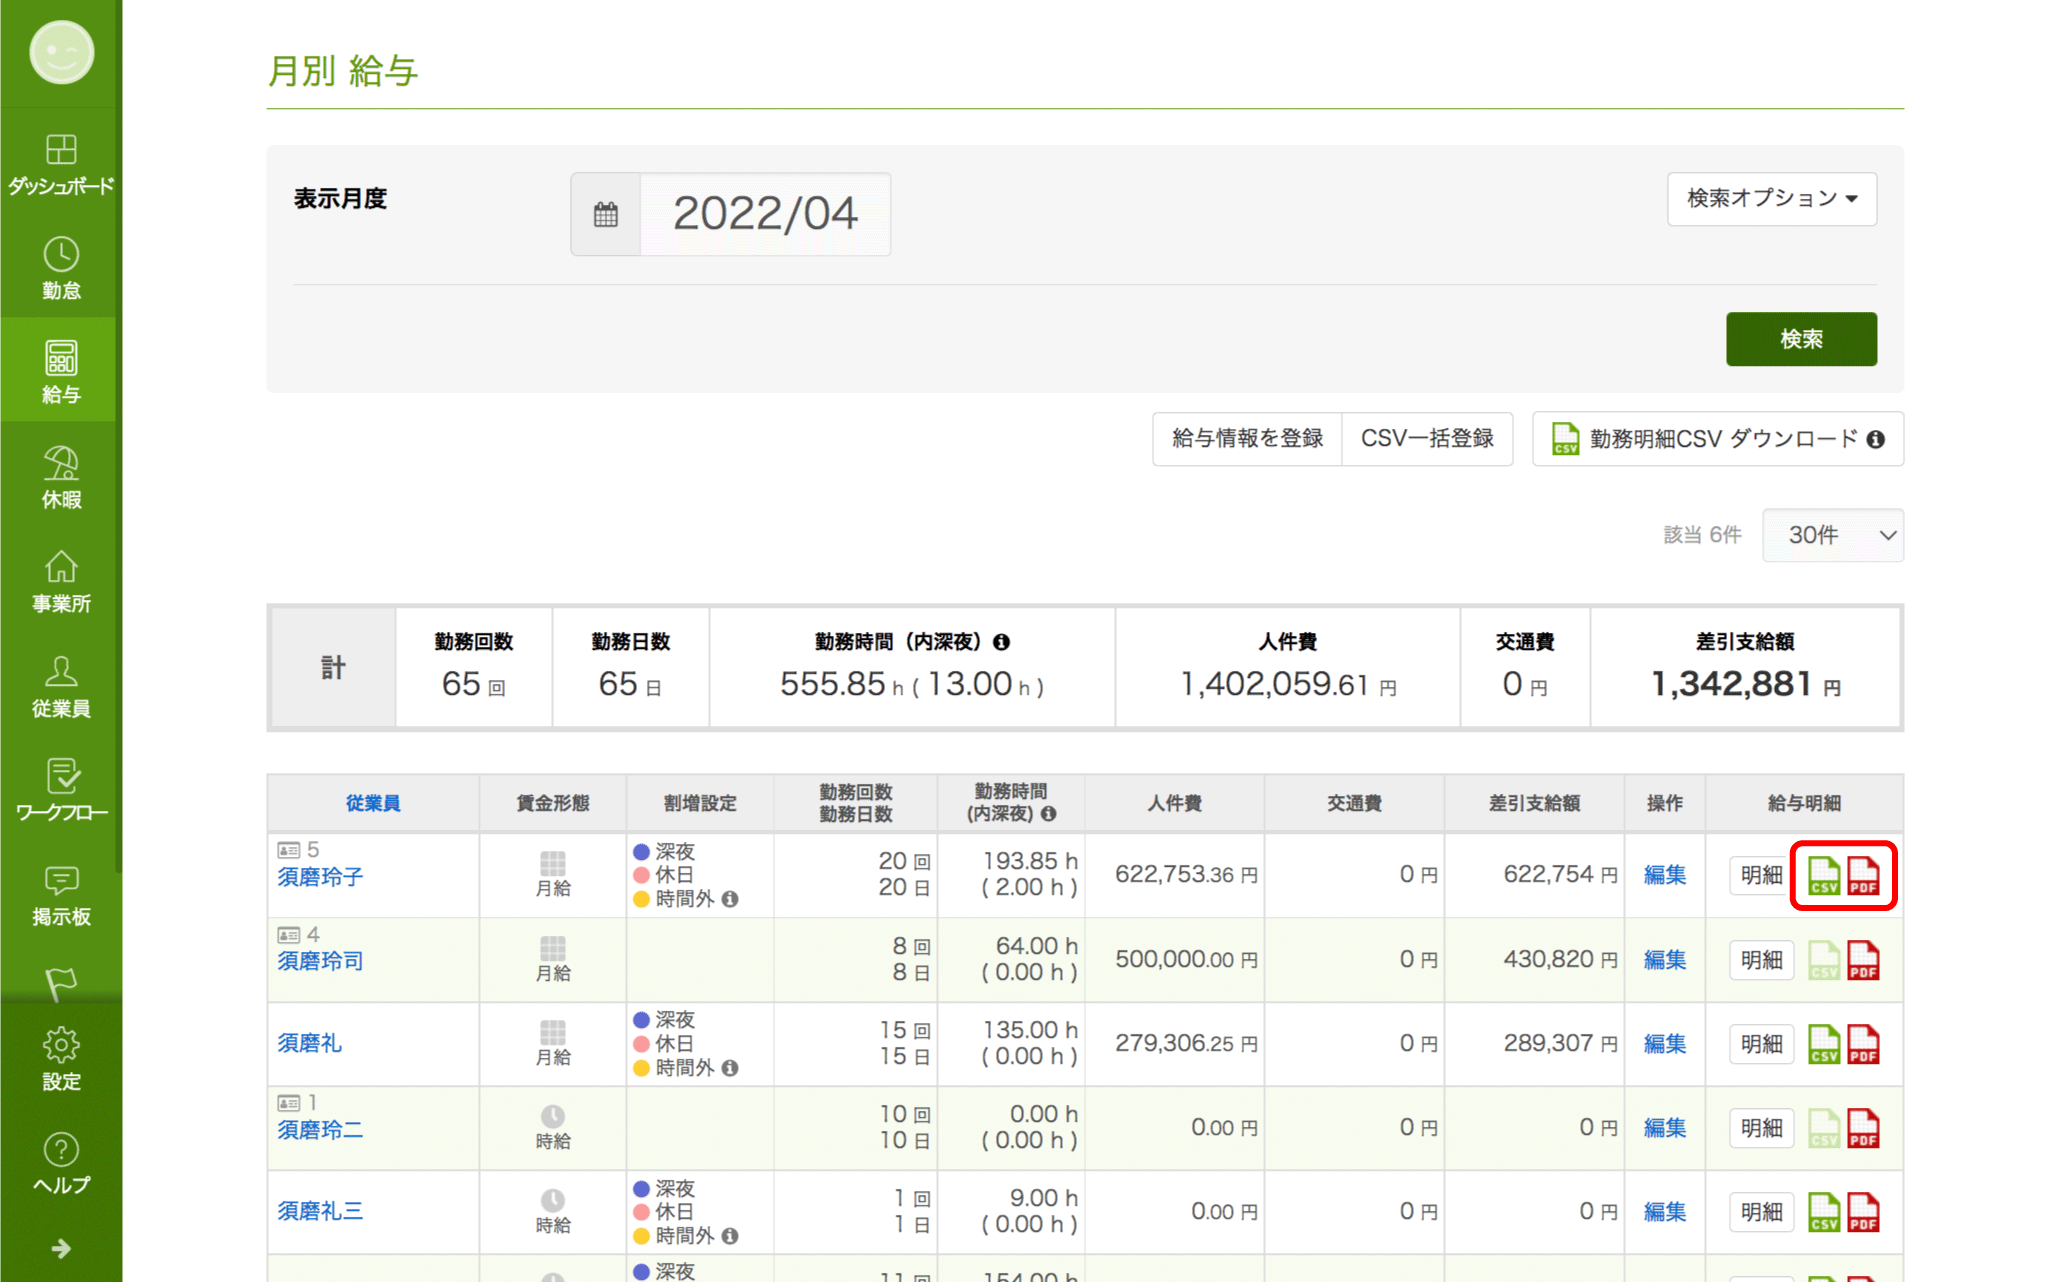Click calendar icon beside display month
2049x1282 pixels.
pyautogui.click(x=606, y=214)
